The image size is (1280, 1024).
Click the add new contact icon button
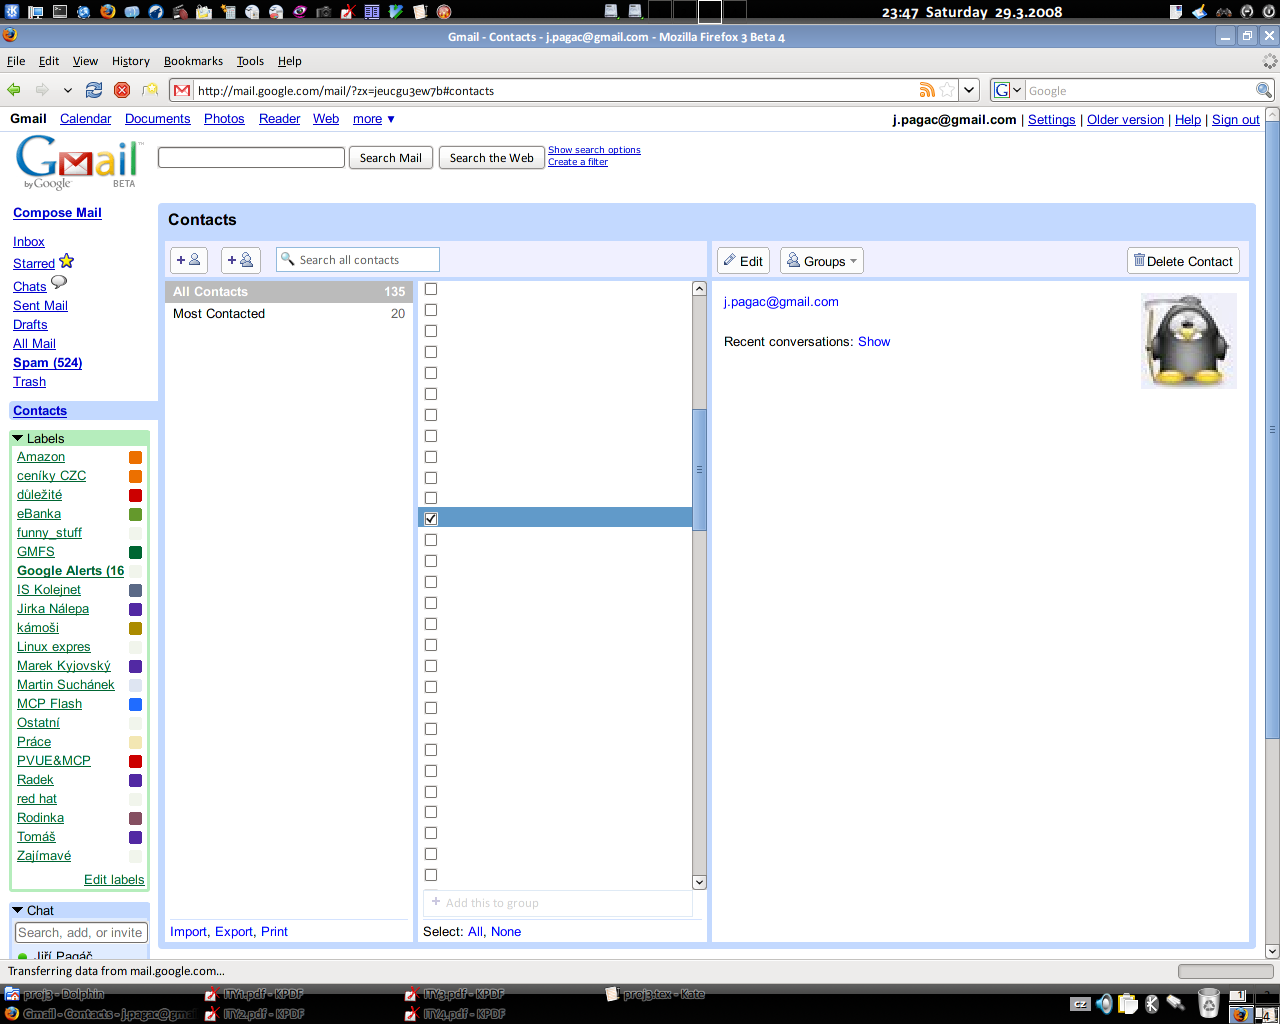click(189, 260)
